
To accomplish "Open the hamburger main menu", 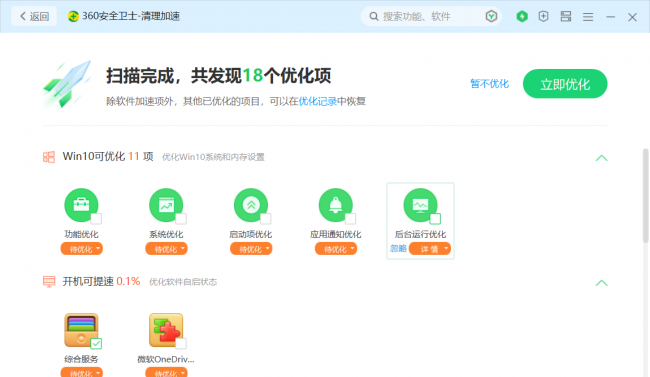I will point(588,17).
